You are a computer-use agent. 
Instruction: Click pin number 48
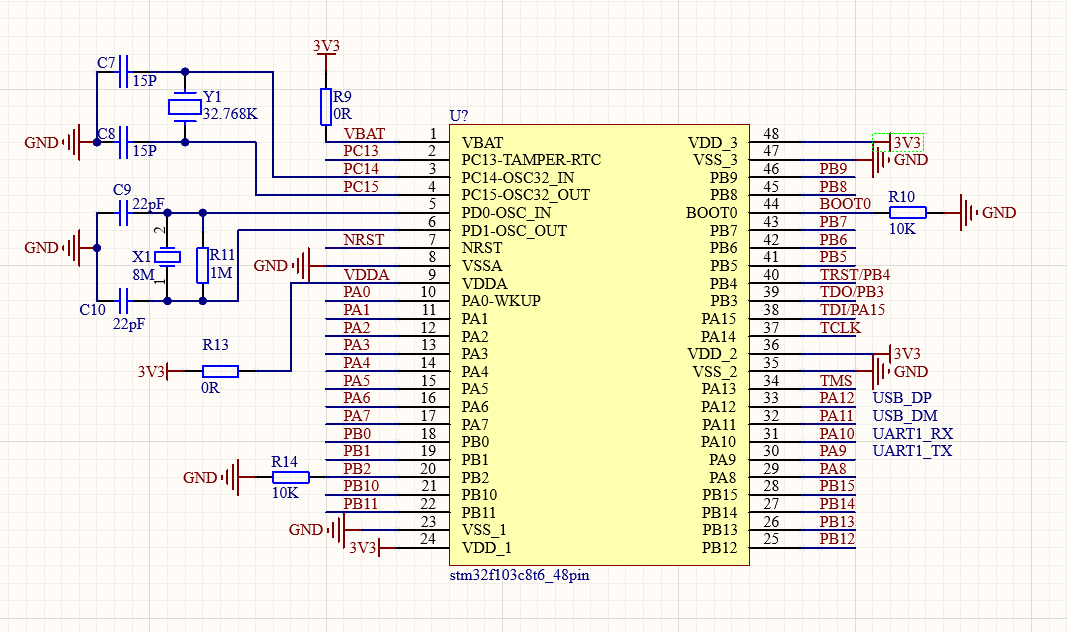pos(771,133)
